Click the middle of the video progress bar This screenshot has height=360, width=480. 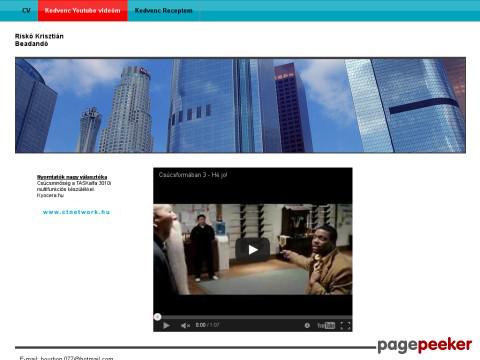[x=253, y=317]
